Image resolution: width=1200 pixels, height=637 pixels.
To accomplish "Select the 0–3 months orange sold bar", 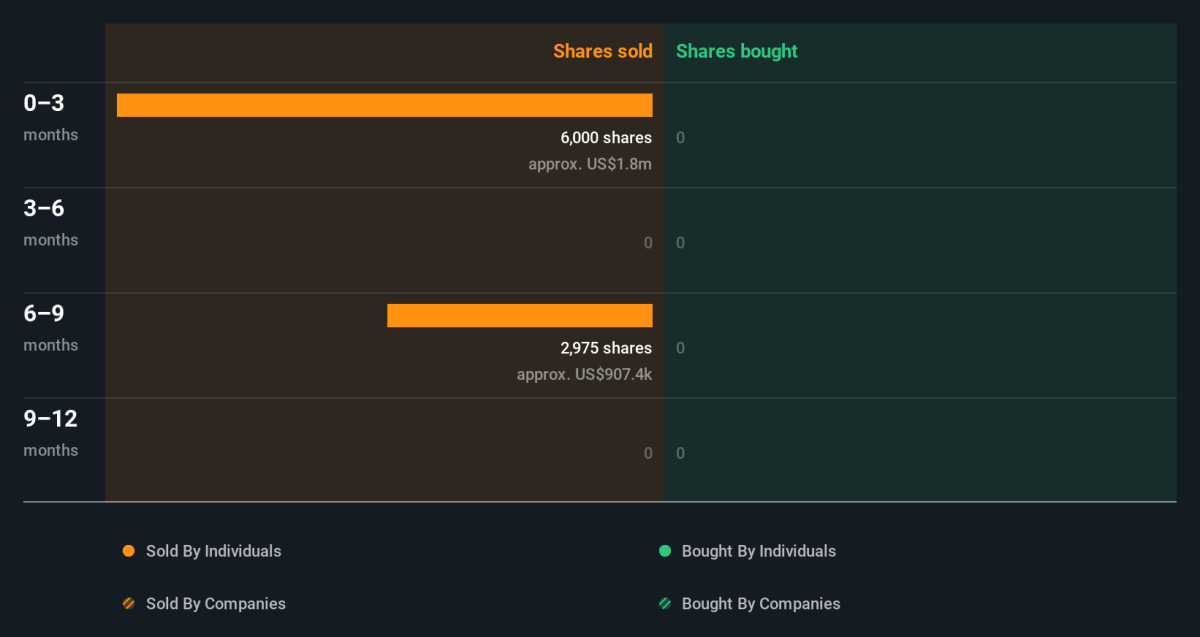I will point(385,105).
